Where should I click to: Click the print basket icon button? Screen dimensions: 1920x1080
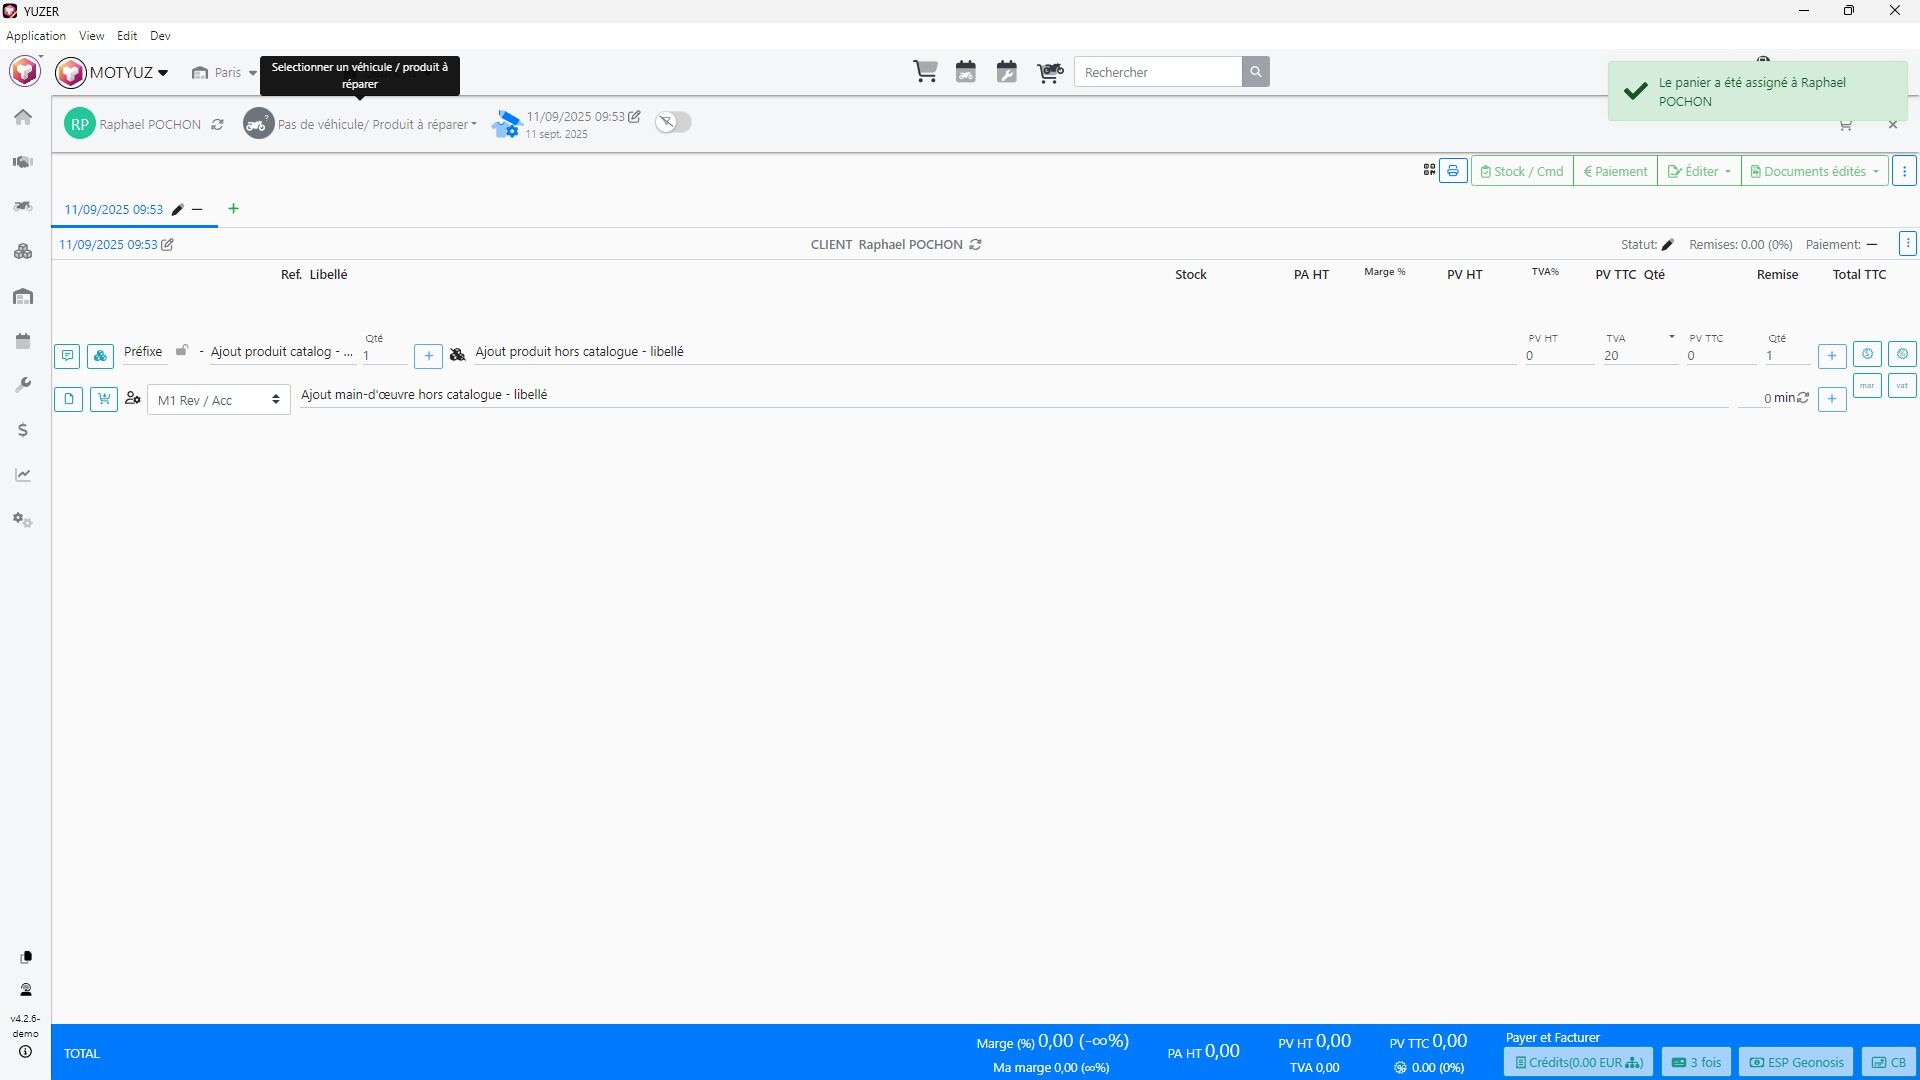click(x=1453, y=171)
